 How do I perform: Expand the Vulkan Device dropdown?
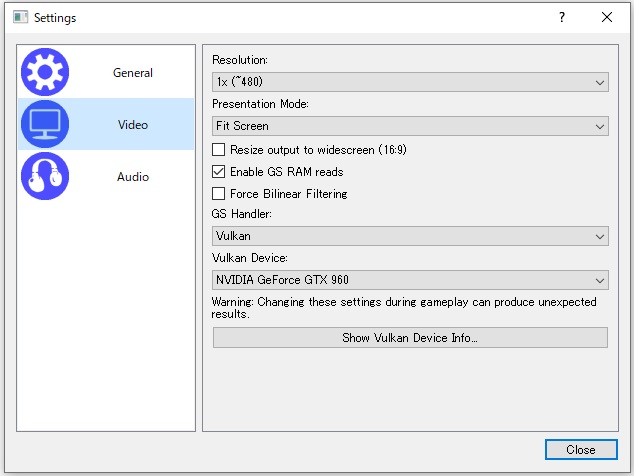click(410, 281)
